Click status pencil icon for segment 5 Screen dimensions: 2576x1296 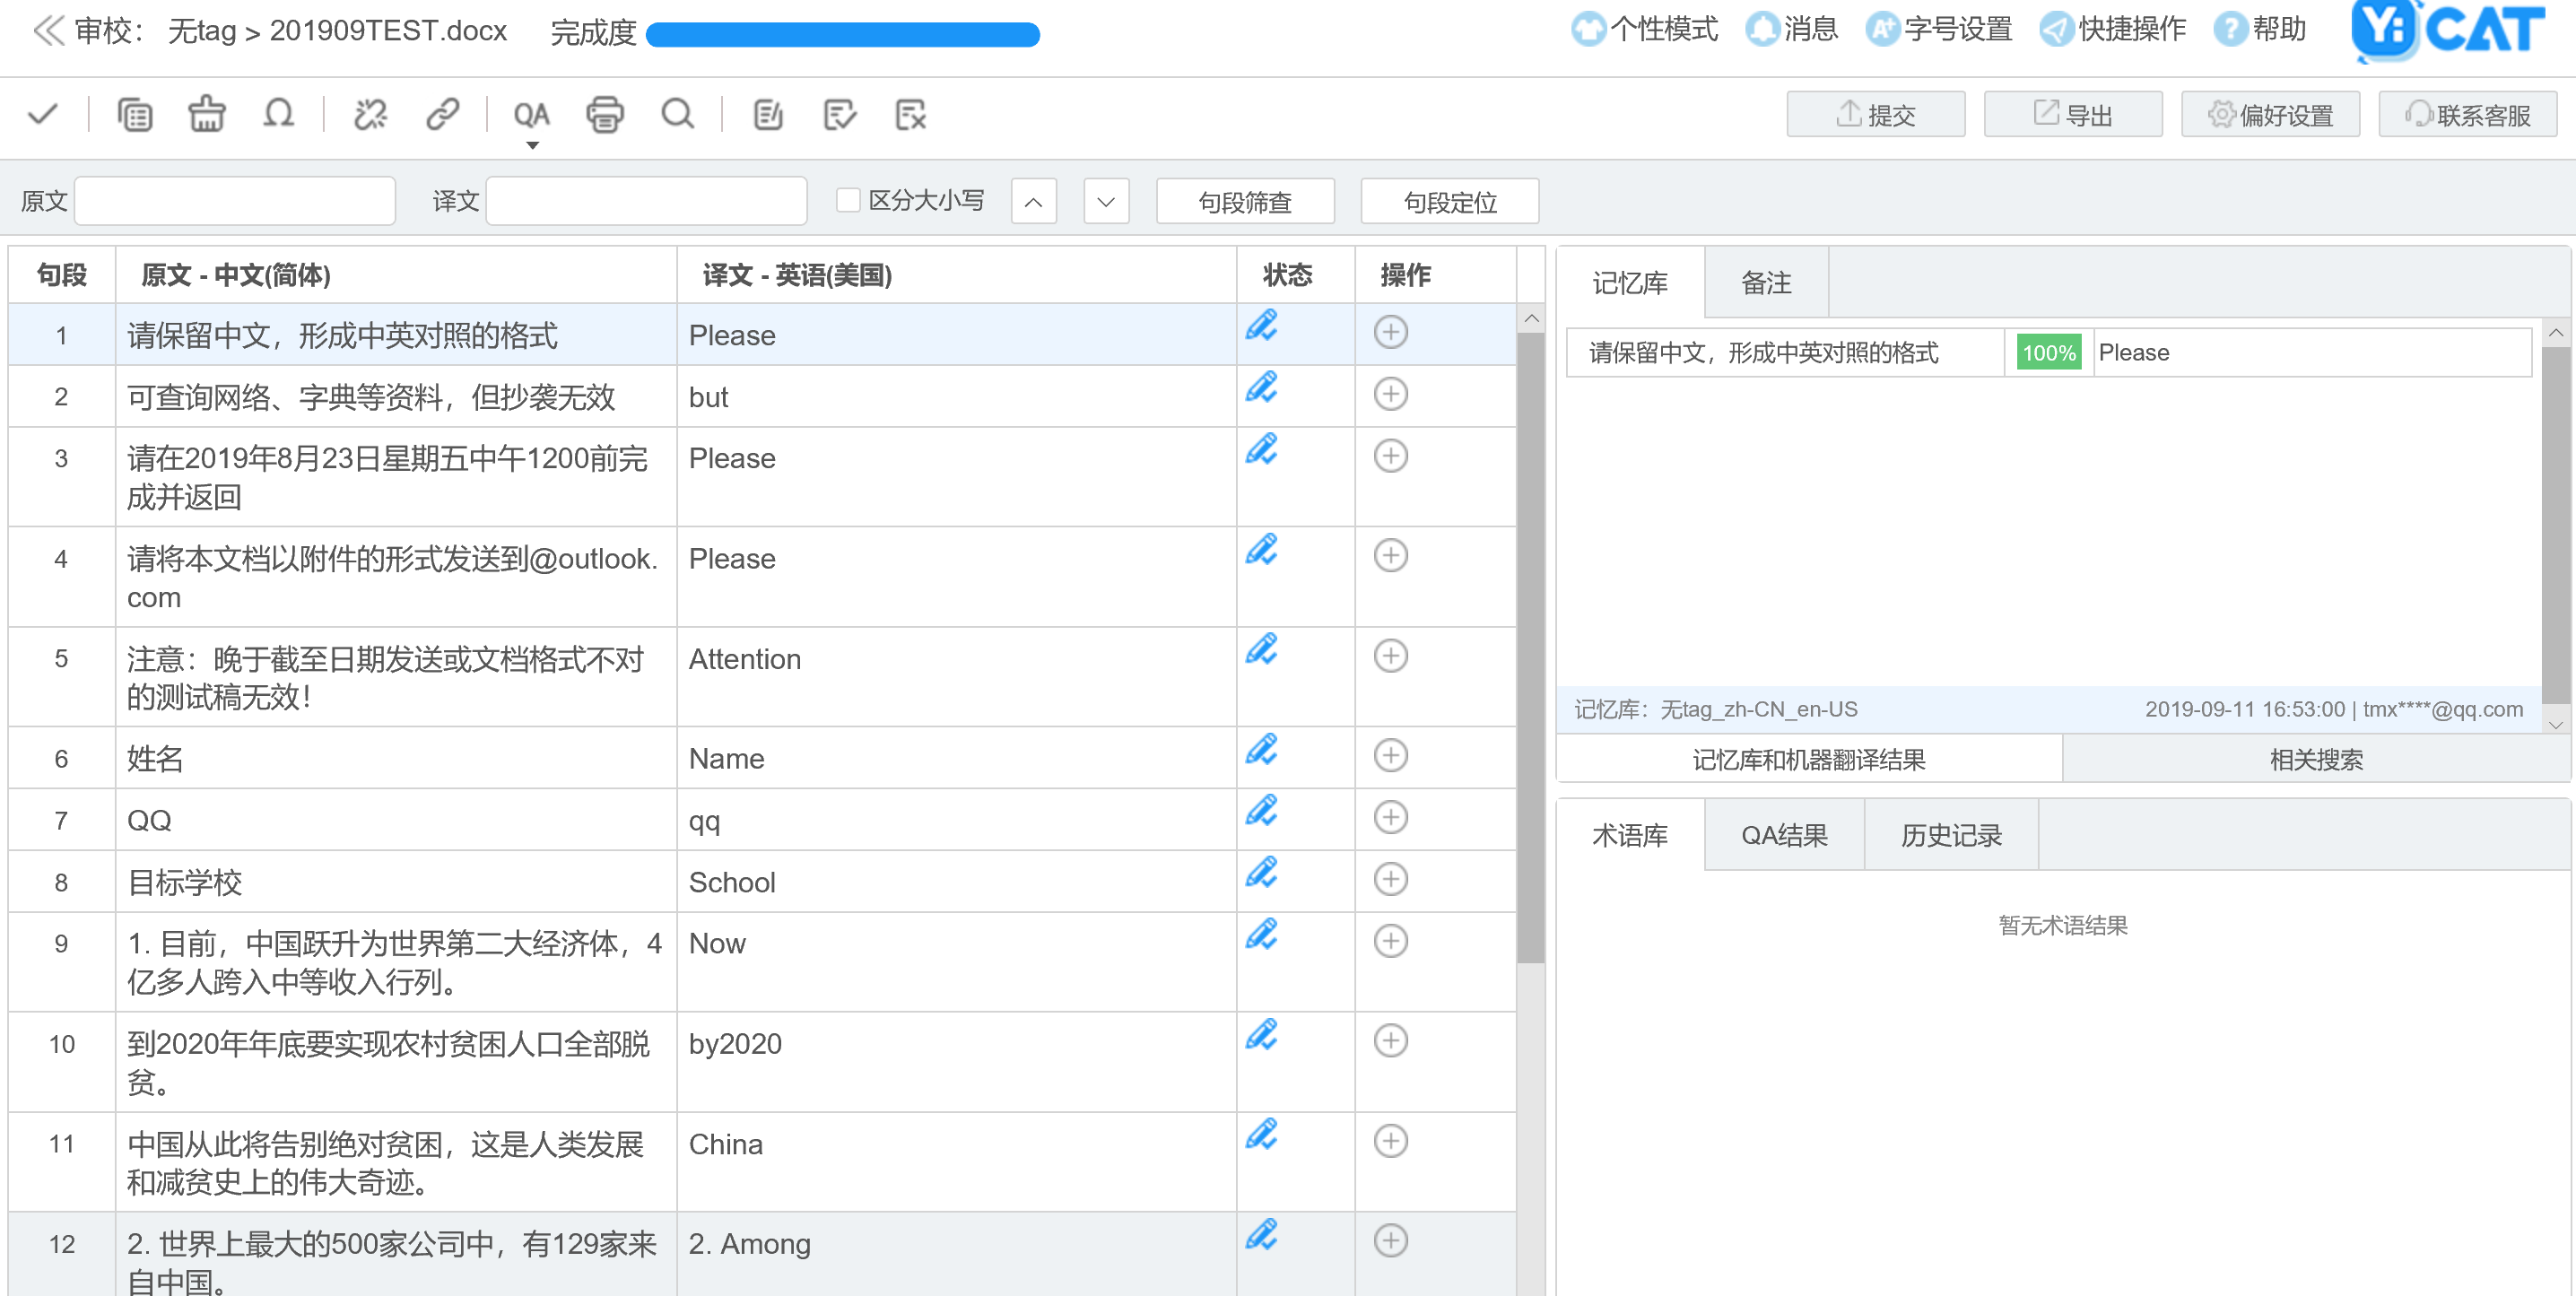(1261, 650)
